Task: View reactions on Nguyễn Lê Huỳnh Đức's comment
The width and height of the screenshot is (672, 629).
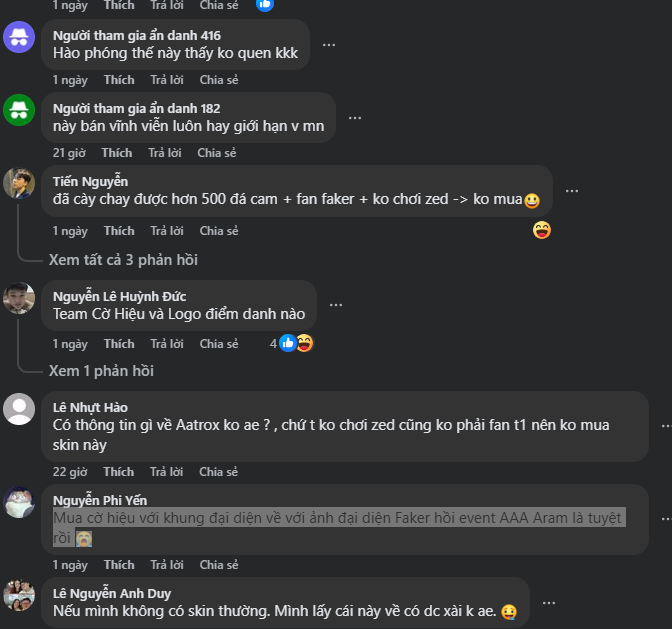Action: (x=292, y=343)
